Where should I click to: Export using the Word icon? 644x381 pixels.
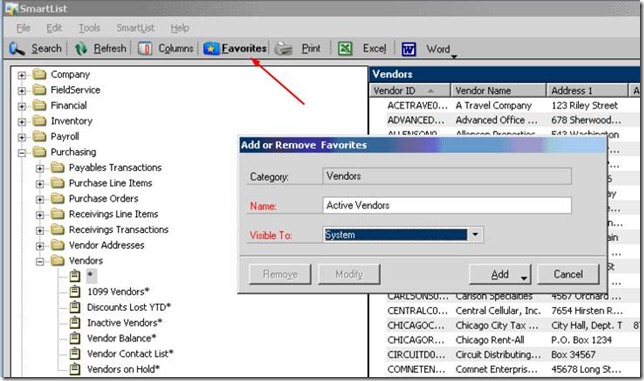pos(408,49)
